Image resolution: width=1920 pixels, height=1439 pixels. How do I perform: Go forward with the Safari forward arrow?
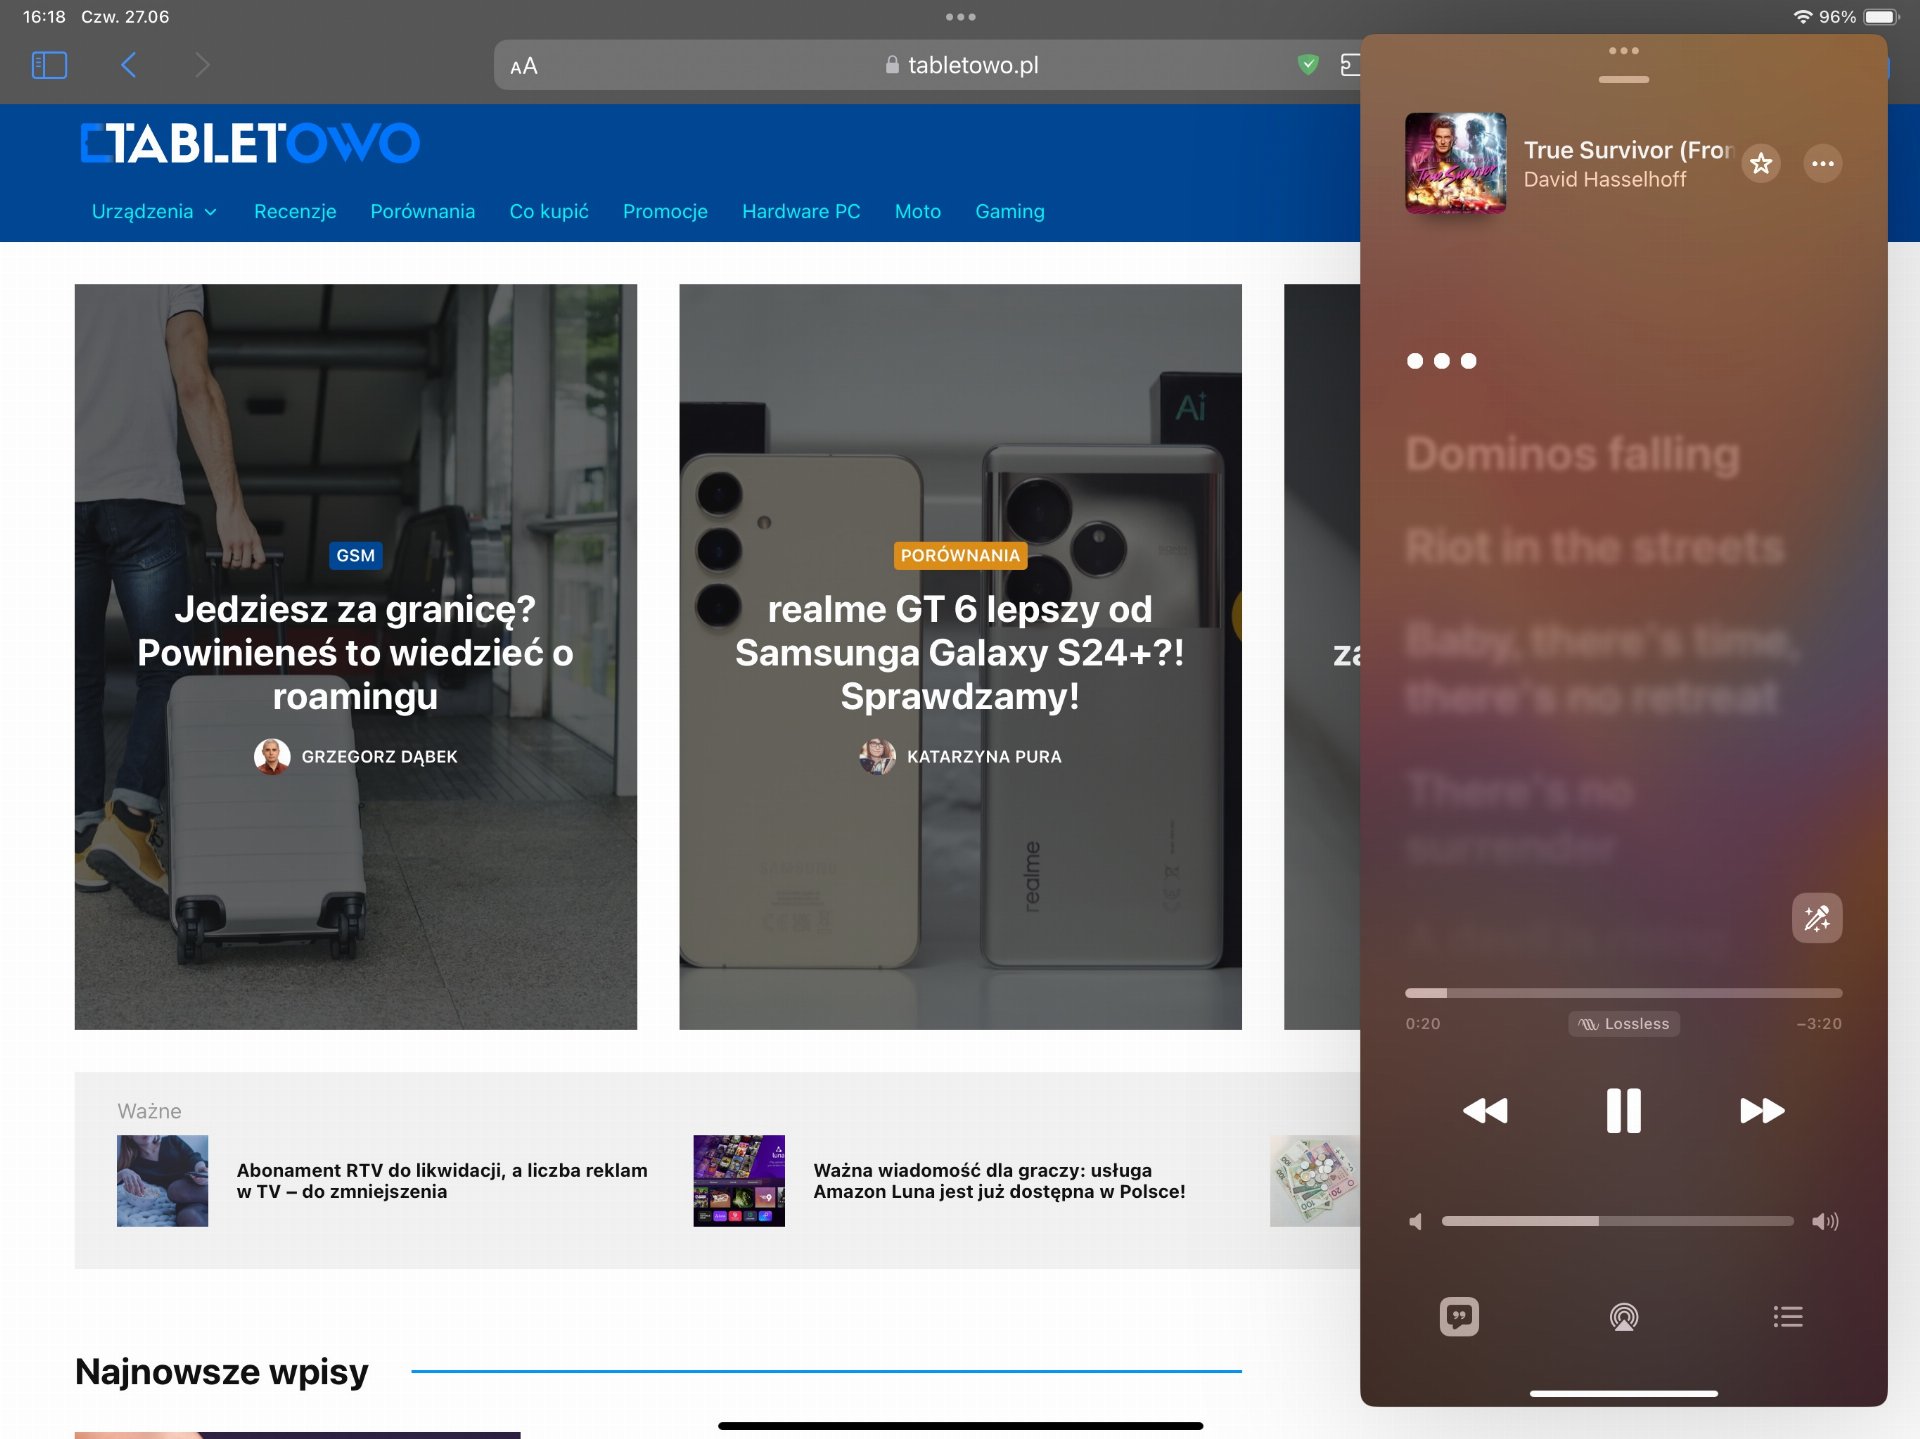pyautogui.click(x=202, y=65)
